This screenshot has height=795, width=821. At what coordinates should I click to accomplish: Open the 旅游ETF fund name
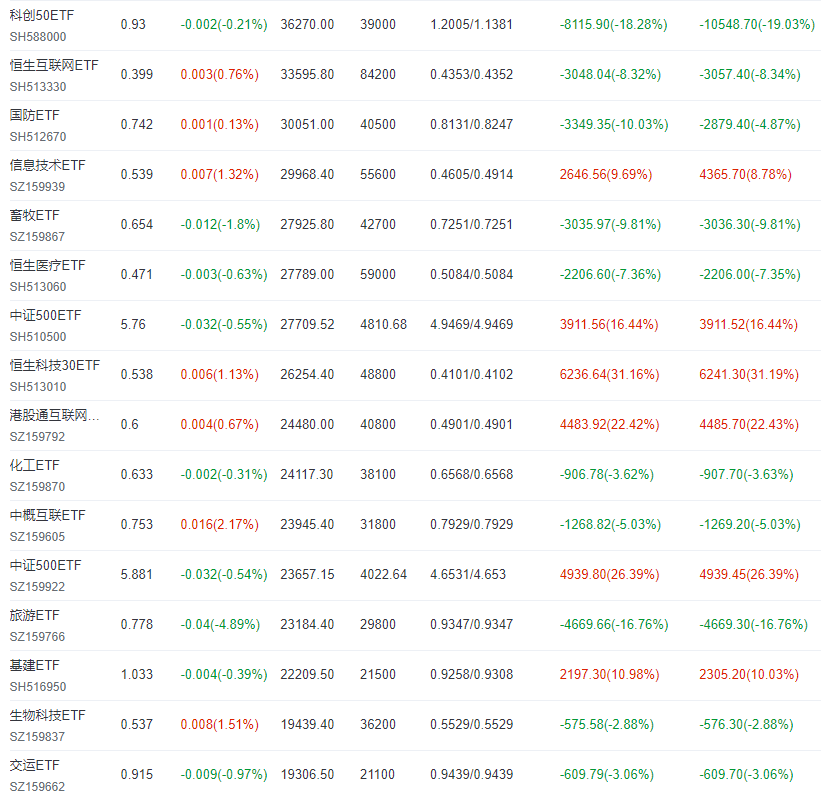point(35,615)
